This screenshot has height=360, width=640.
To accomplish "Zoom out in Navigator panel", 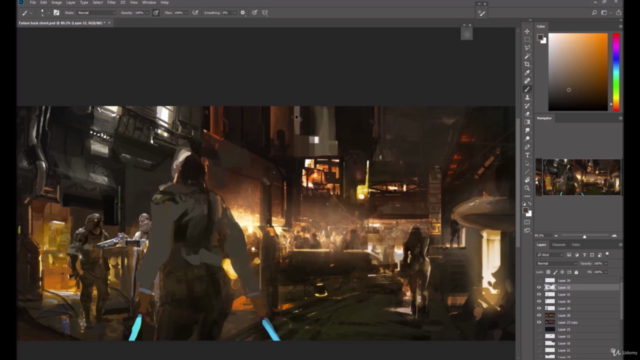I will [x=556, y=236].
